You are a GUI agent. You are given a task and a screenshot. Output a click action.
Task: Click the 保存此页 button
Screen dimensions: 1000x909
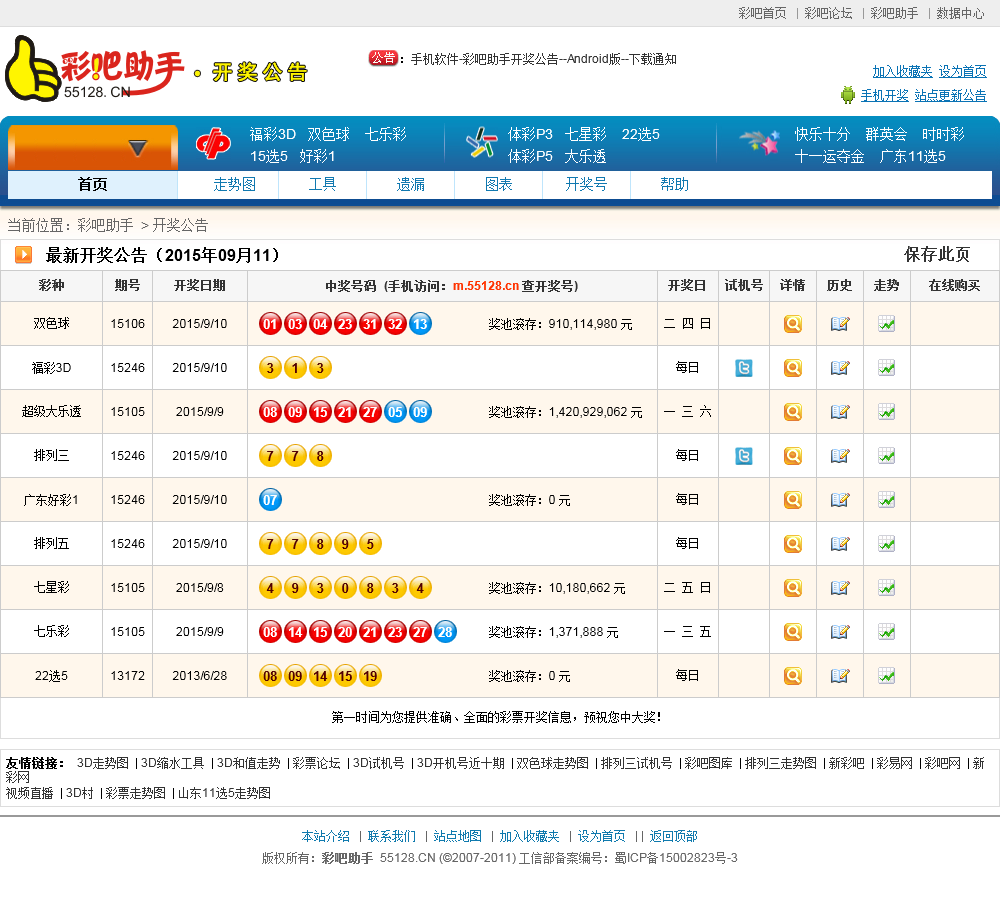[936, 254]
